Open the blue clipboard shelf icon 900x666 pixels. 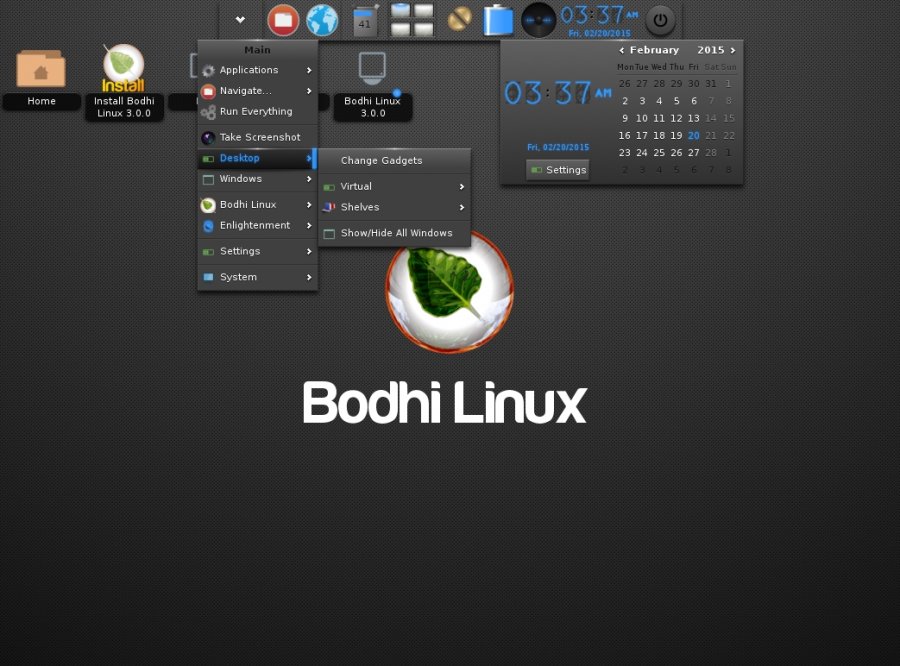coord(498,20)
